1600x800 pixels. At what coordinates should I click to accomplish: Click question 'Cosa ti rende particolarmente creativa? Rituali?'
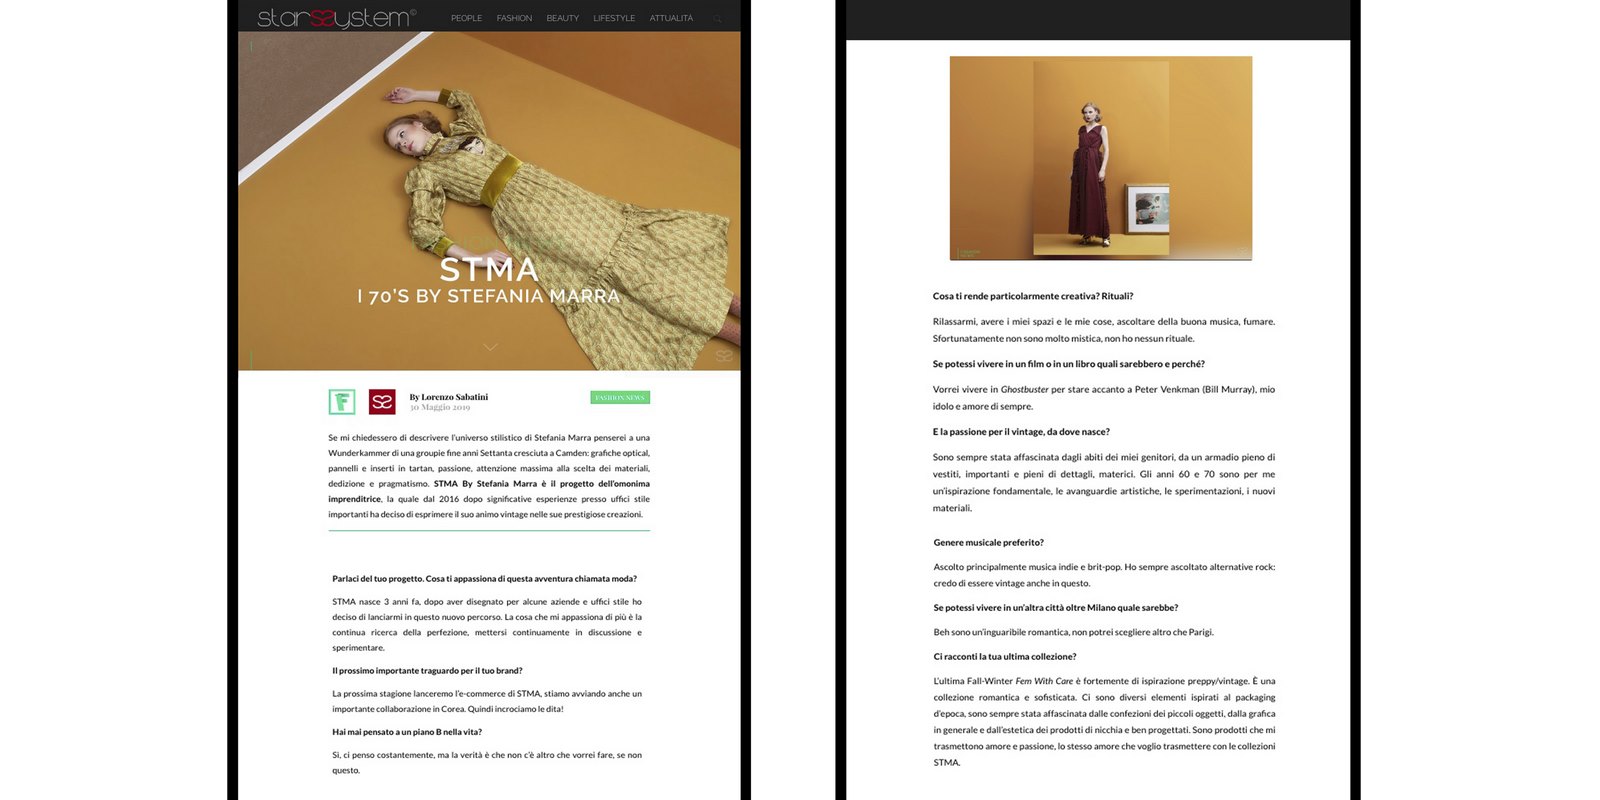(x=1033, y=296)
